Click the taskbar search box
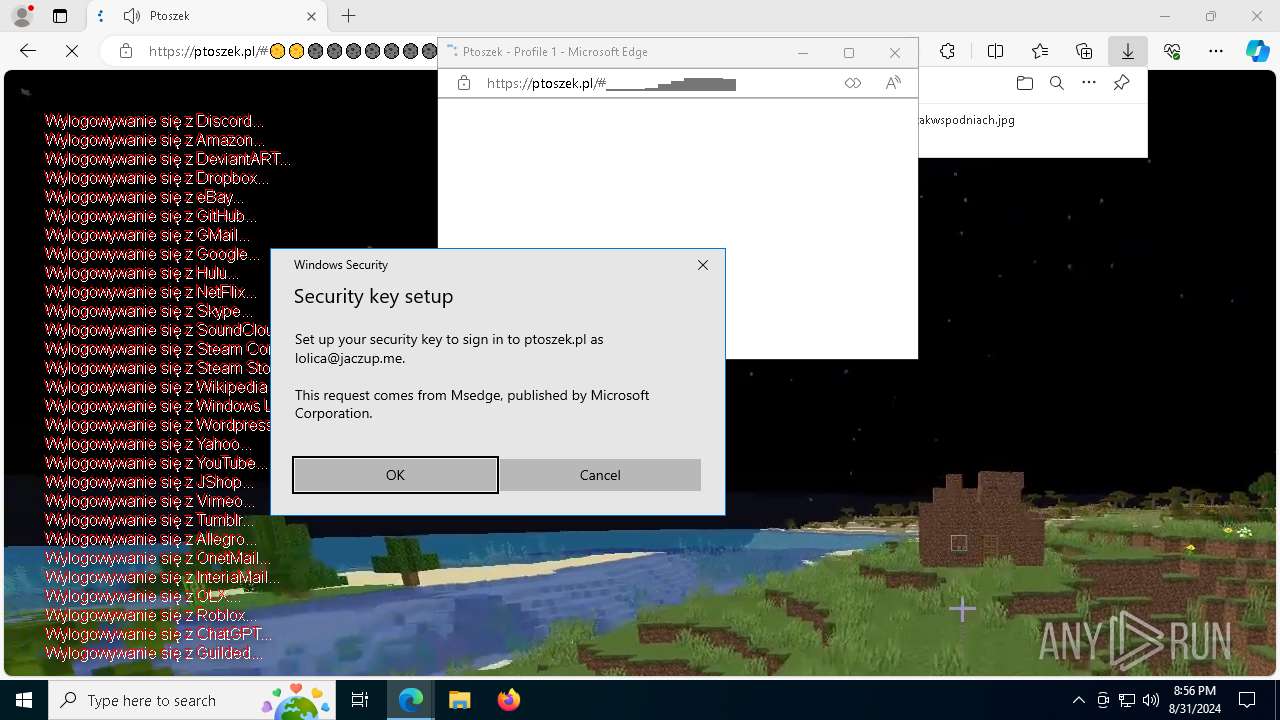The height and width of the screenshot is (720, 1280). pos(192,700)
